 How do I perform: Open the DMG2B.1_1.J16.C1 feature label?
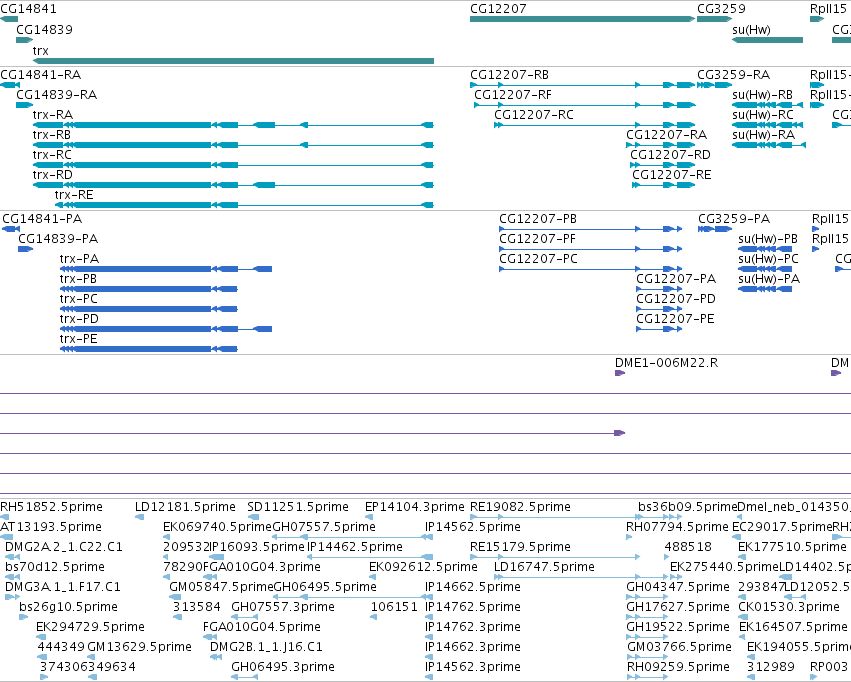(x=266, y=647)
